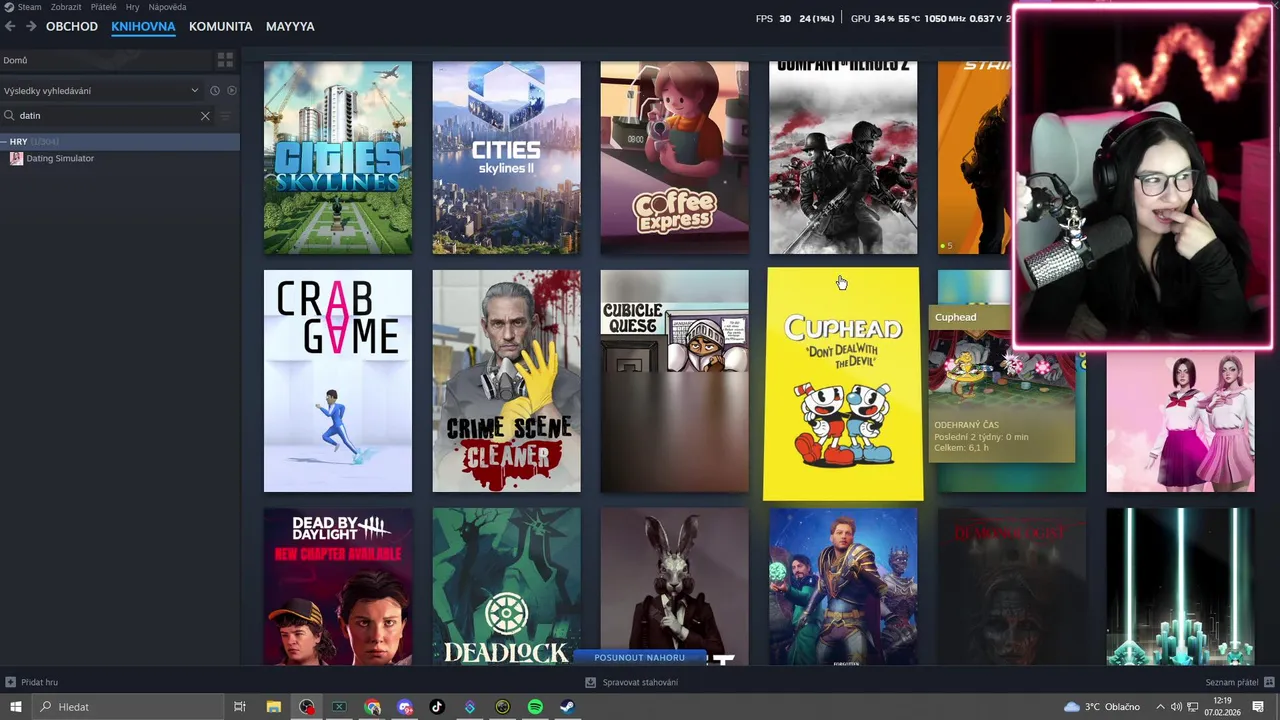This screenshot has height=720, width=1280.
Task: Open the Cities Skylines II tile
Action: (506, 157)
